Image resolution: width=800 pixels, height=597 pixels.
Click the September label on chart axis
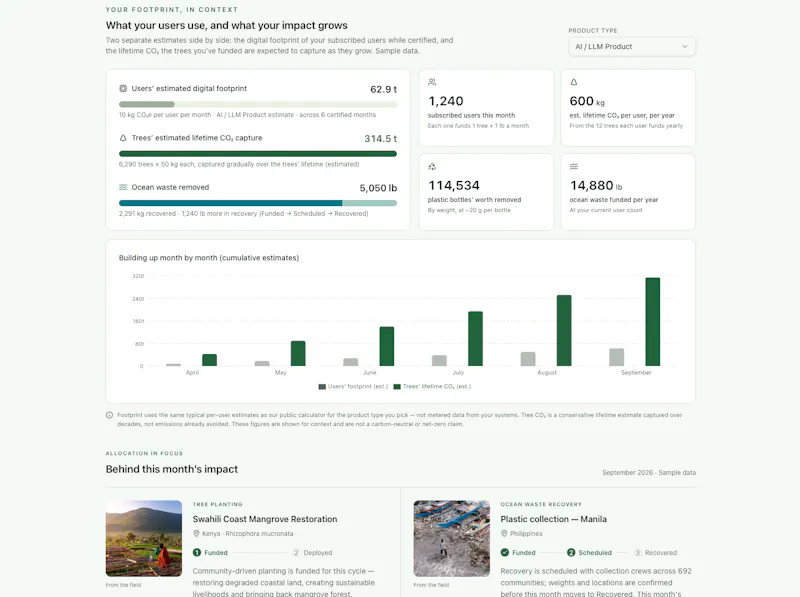pos(636,372)
